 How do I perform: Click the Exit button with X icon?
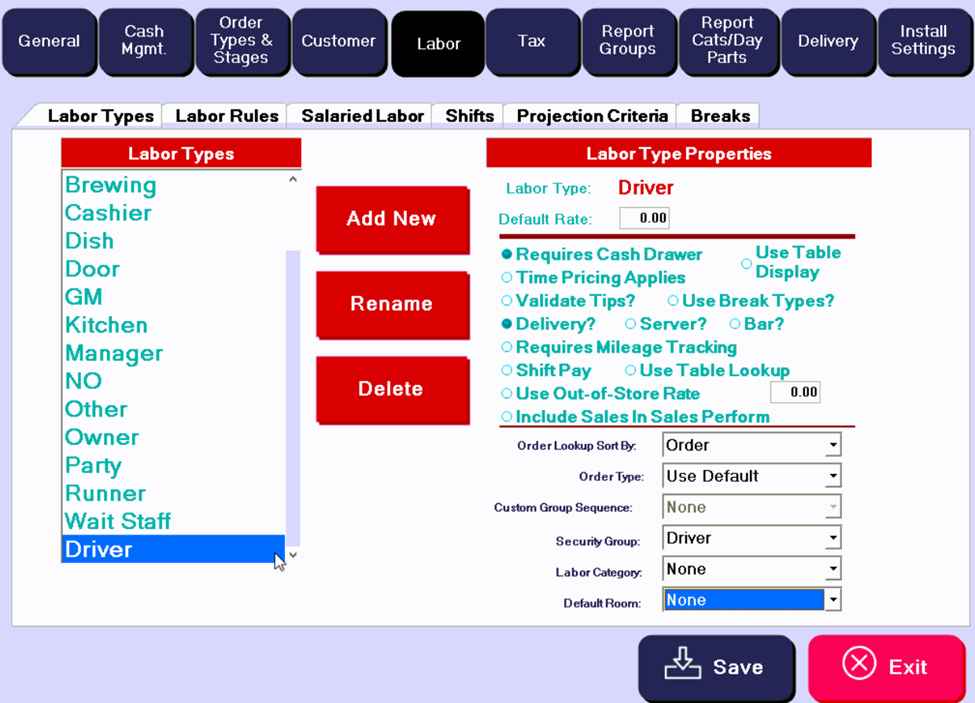(x=886, y=667)
